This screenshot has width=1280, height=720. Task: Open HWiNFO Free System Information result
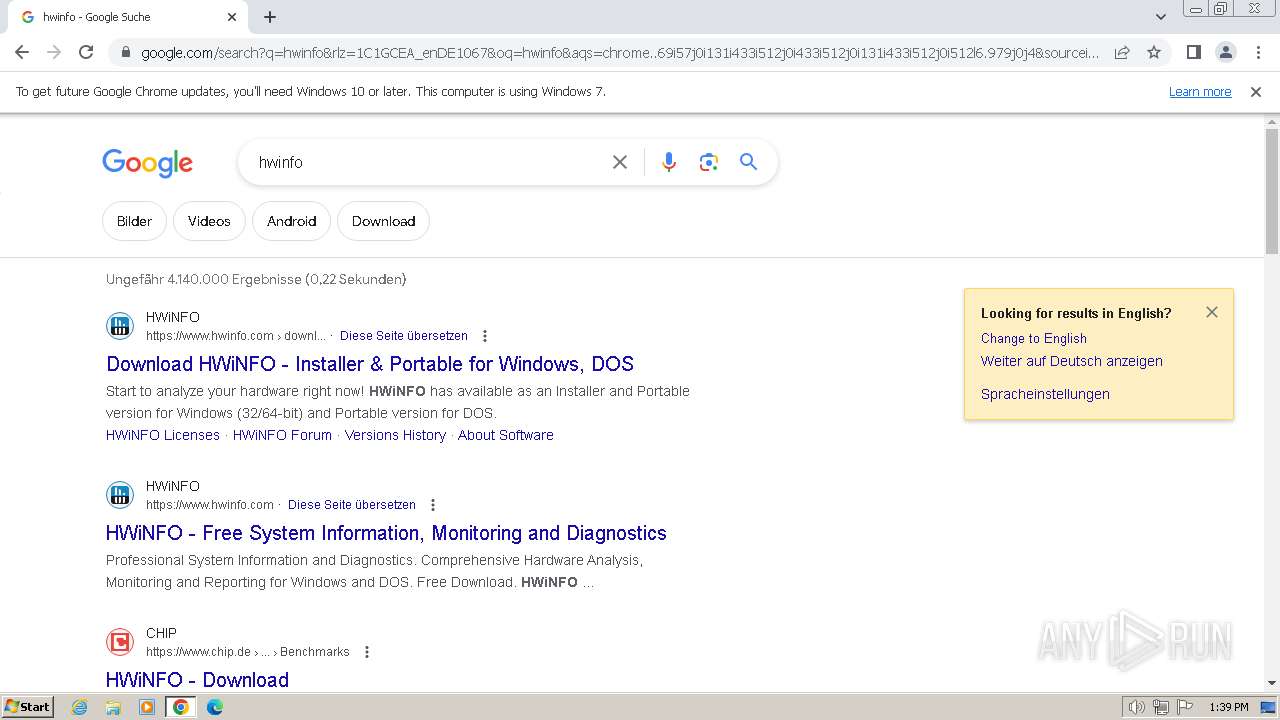click(x=386, y=533)
